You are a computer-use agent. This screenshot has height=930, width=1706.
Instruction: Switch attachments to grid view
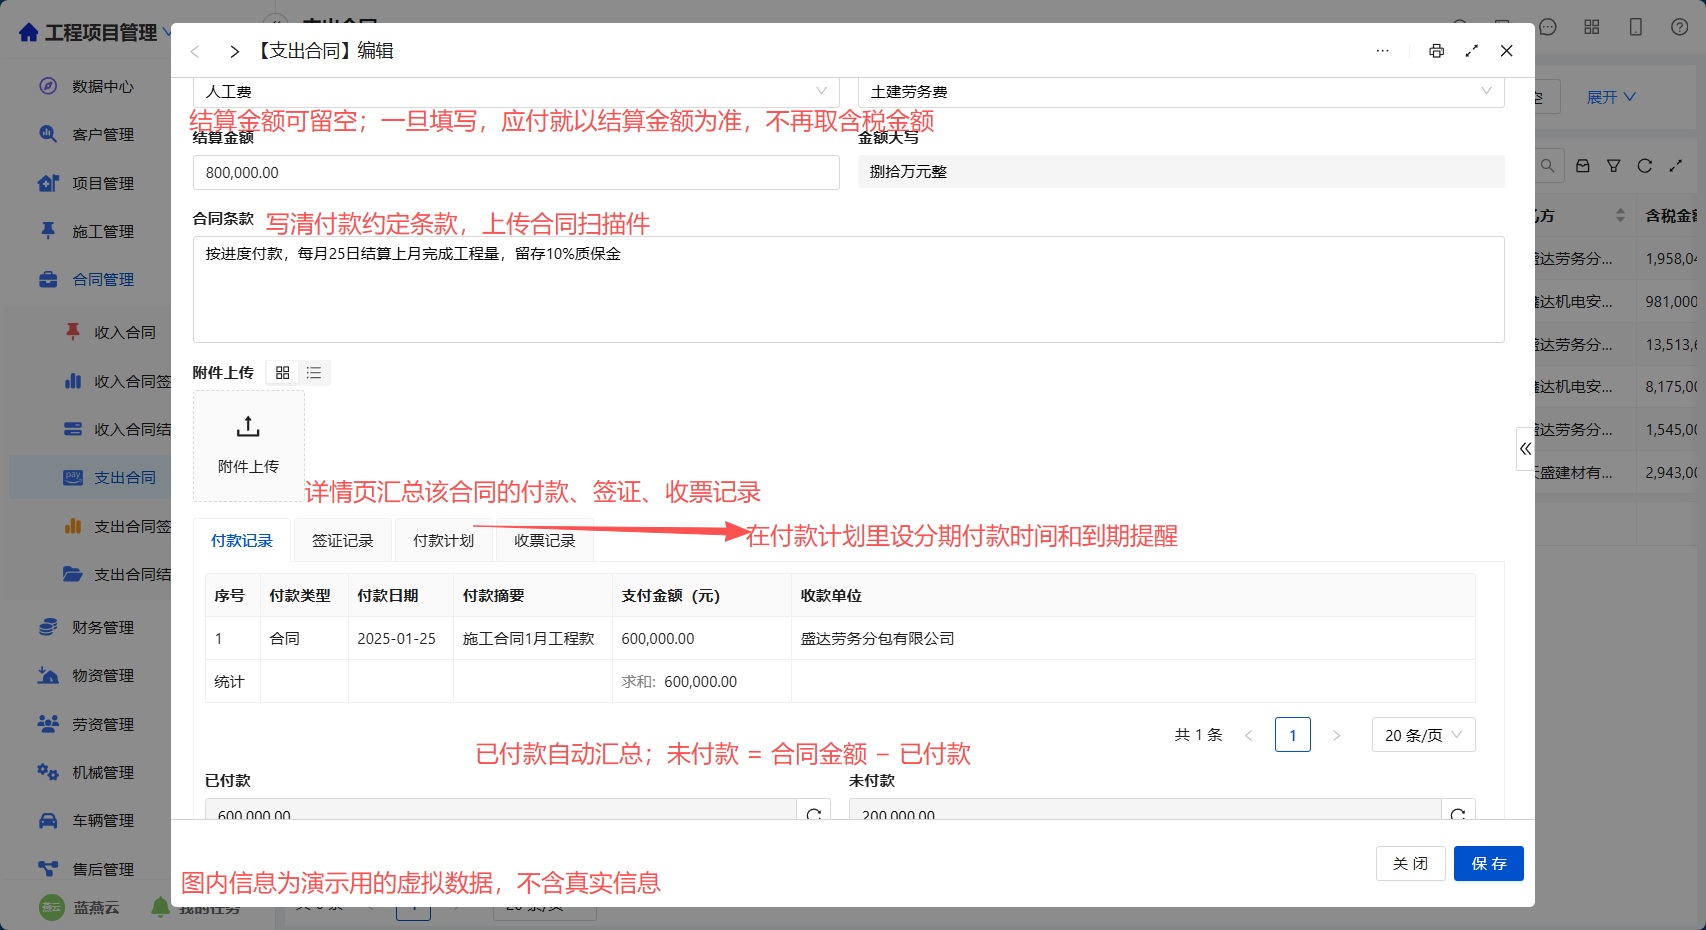pos(283,373)
